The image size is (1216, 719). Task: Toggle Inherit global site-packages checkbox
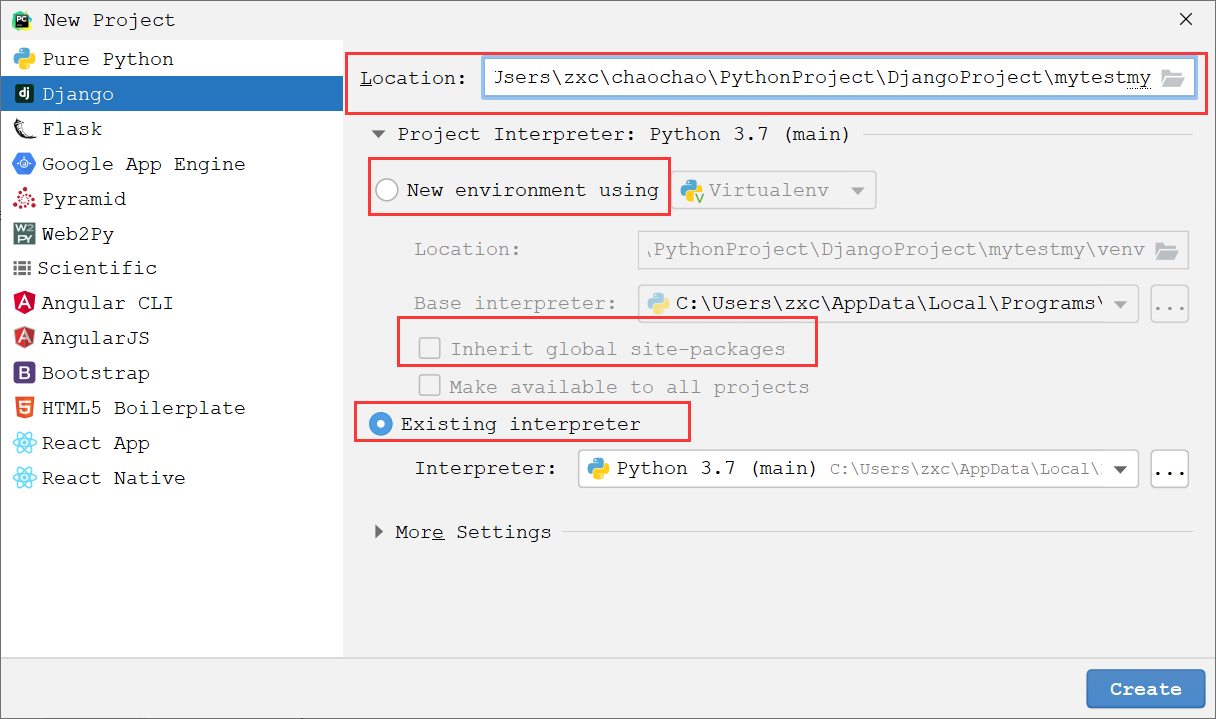point(429,348)
